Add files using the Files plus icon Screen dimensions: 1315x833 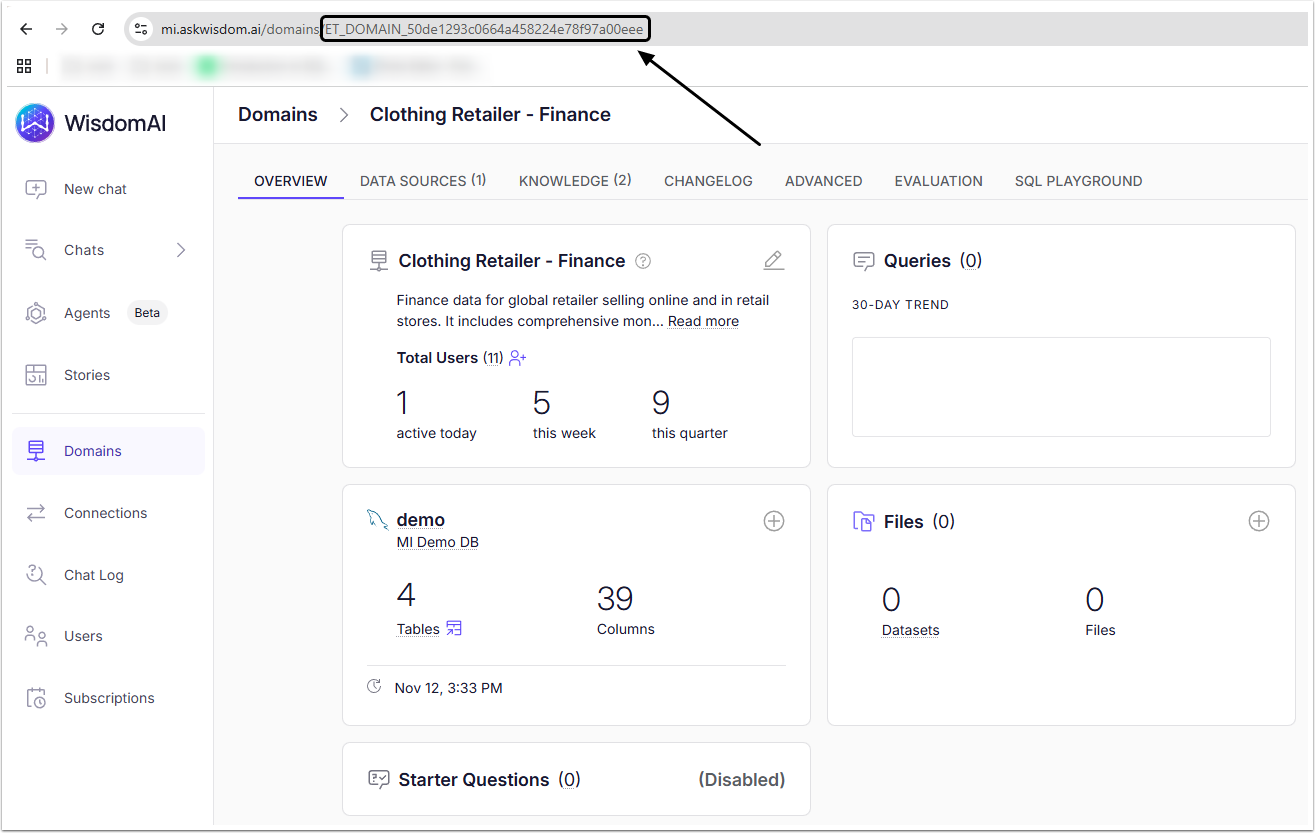click(x=1258, y=521)
